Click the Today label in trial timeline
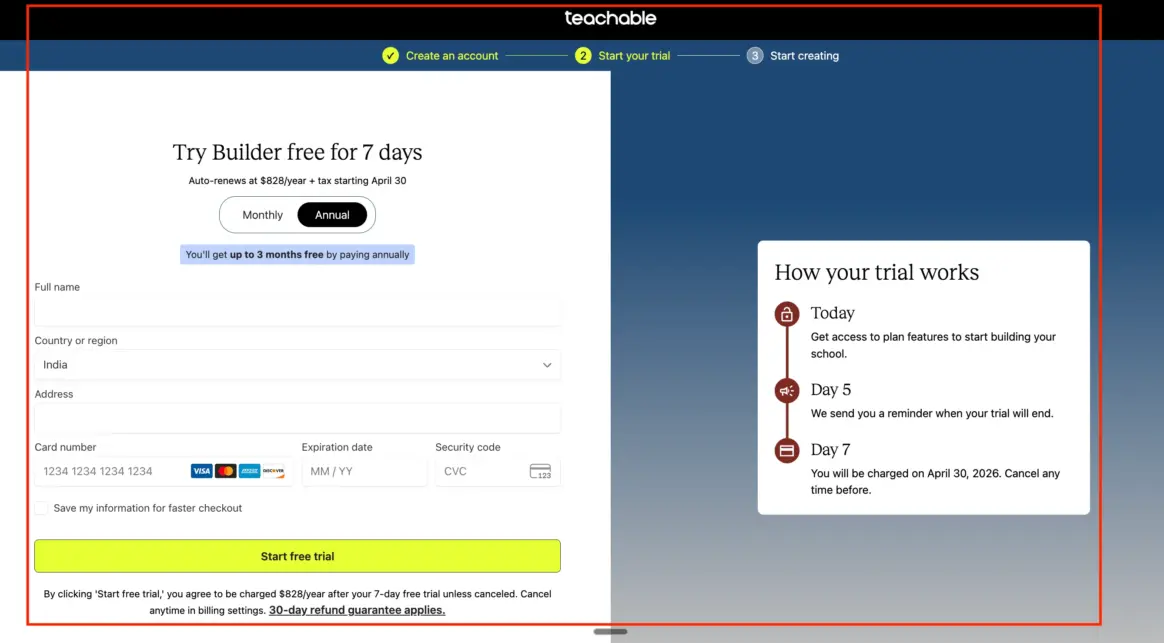Screen dimensions: 1164x643 point(832,313)
